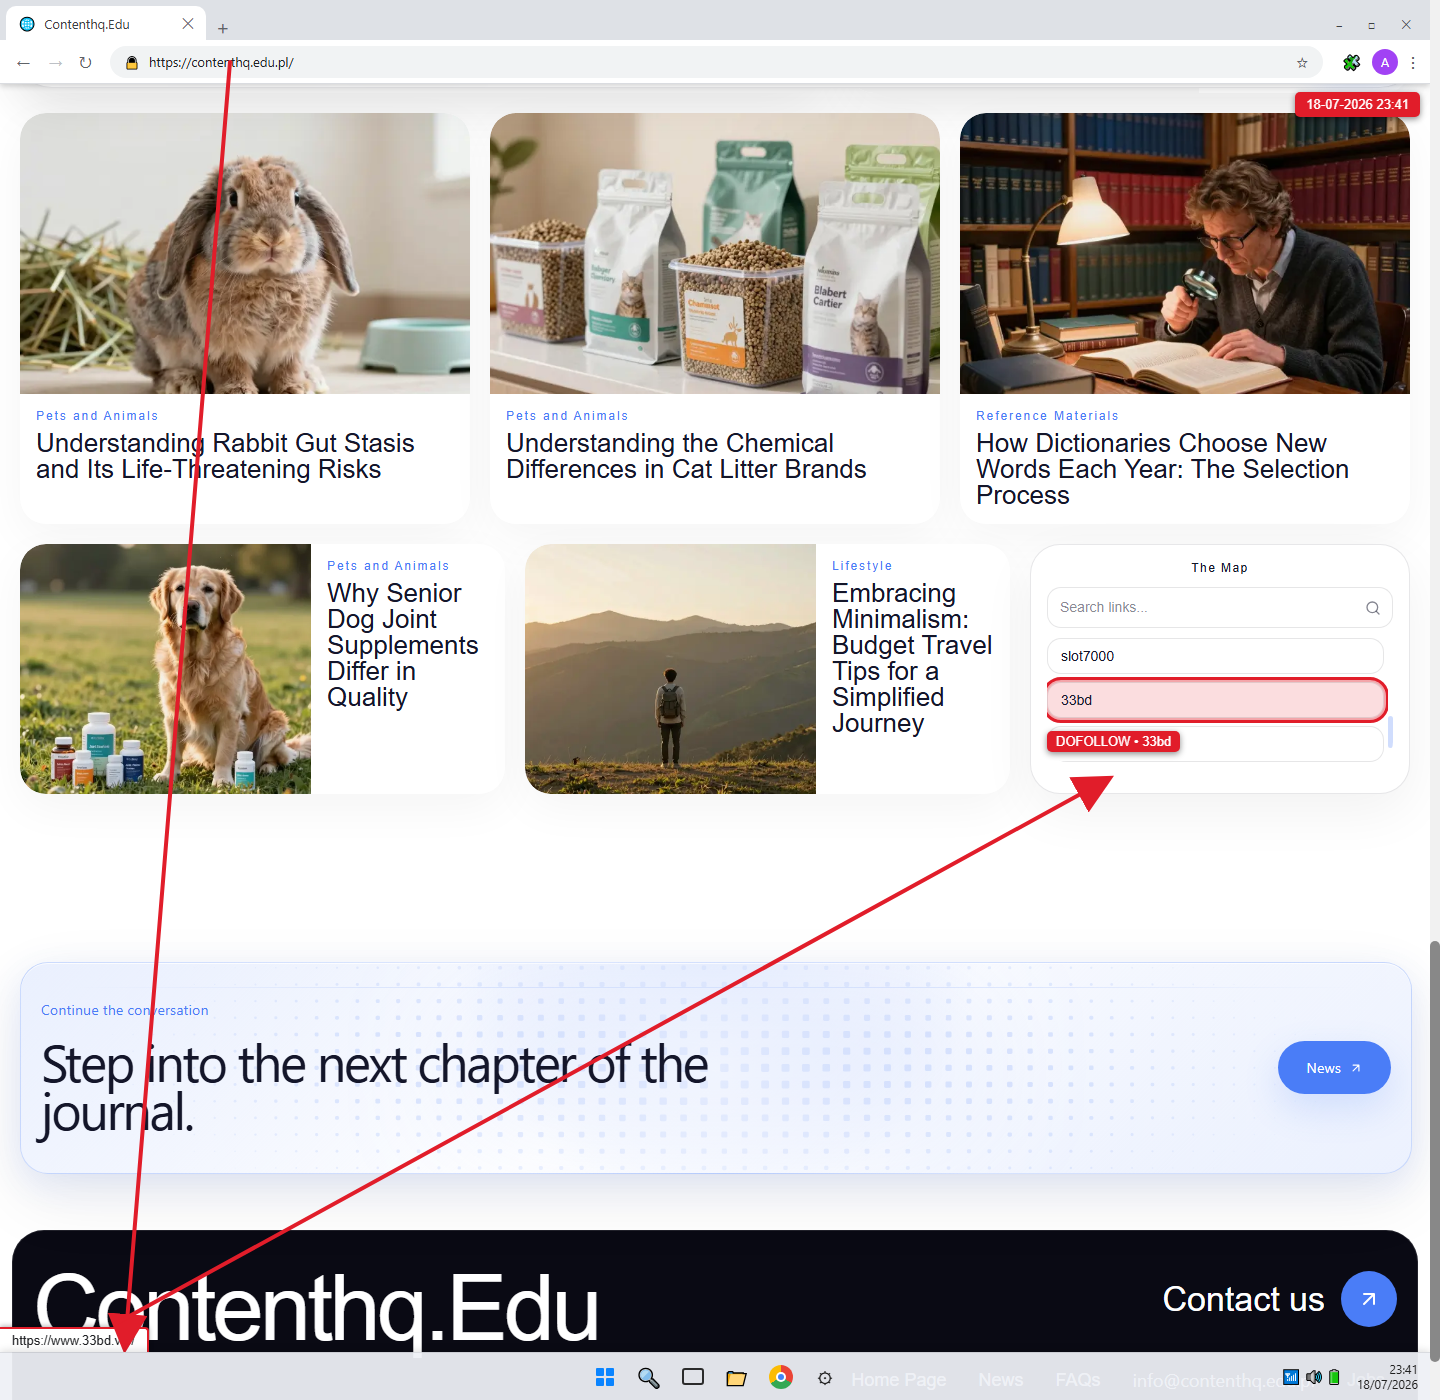Click the site security lock icon

tap(131, 62)
